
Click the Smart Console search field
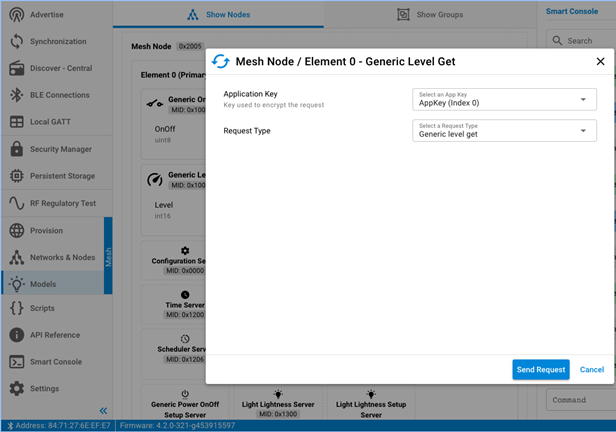(585, 41)
